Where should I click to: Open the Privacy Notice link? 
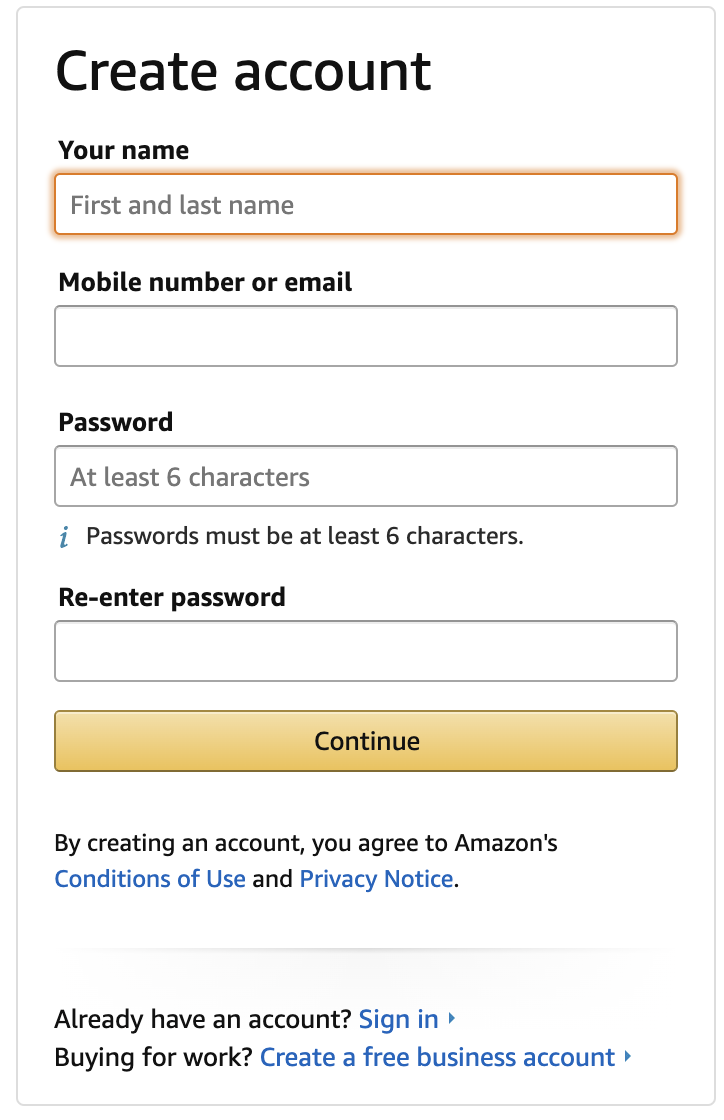tap(377, 879)
